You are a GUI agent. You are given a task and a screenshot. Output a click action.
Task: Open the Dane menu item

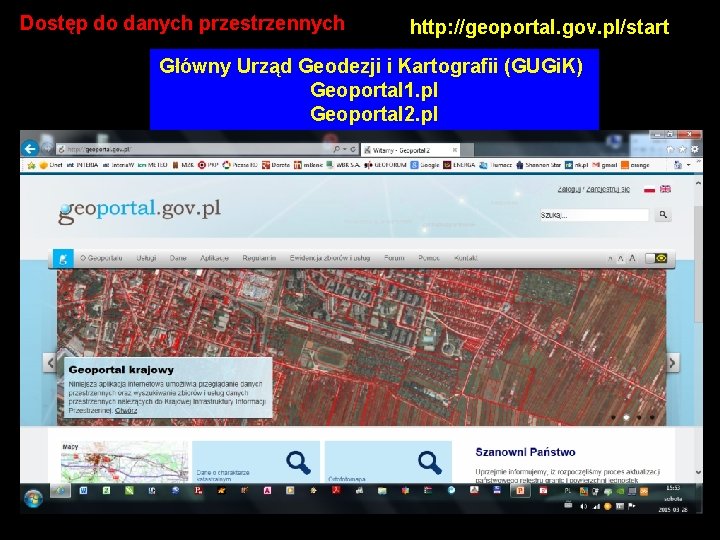(178, 258)
